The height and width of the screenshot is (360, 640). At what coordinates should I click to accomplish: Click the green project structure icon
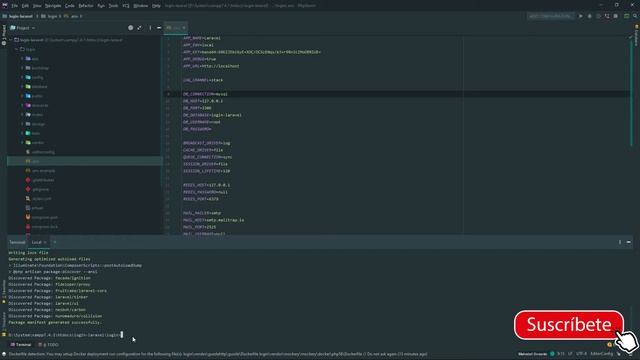(x=627, y=16)
